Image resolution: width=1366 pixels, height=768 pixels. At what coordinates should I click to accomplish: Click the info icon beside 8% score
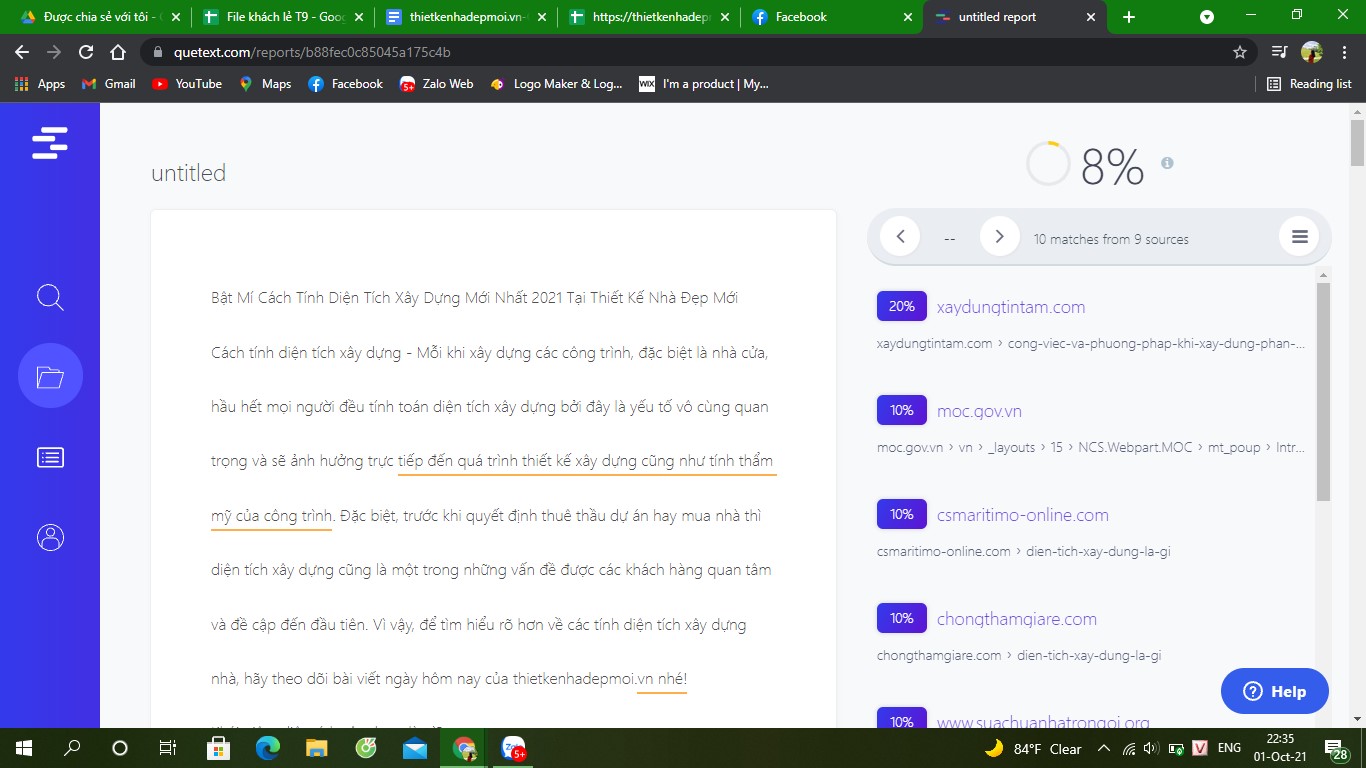[1167, 163]
